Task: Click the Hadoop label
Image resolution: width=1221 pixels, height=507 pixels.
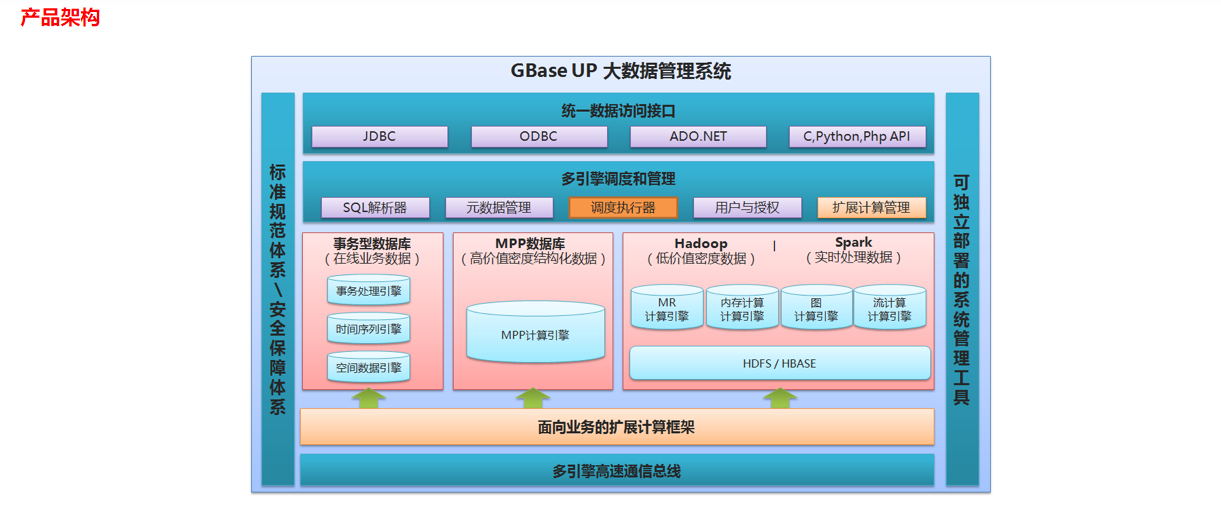Action: click(700, 243)
